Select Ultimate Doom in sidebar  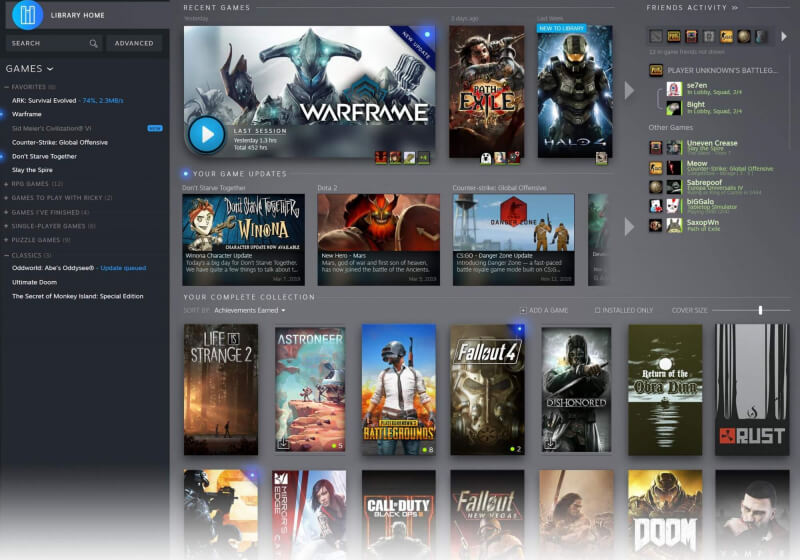34,282
